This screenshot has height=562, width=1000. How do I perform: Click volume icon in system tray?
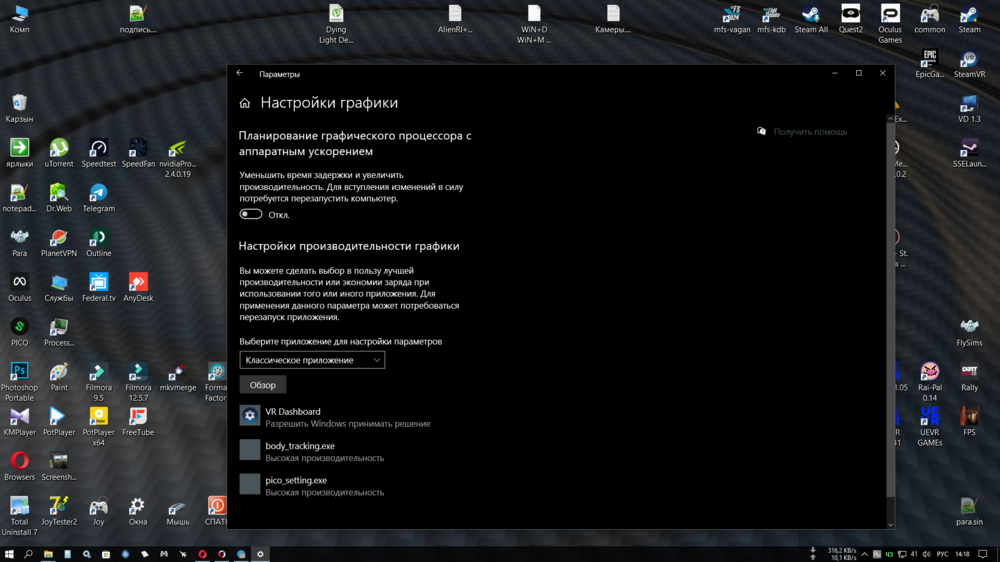pos(926,554)
